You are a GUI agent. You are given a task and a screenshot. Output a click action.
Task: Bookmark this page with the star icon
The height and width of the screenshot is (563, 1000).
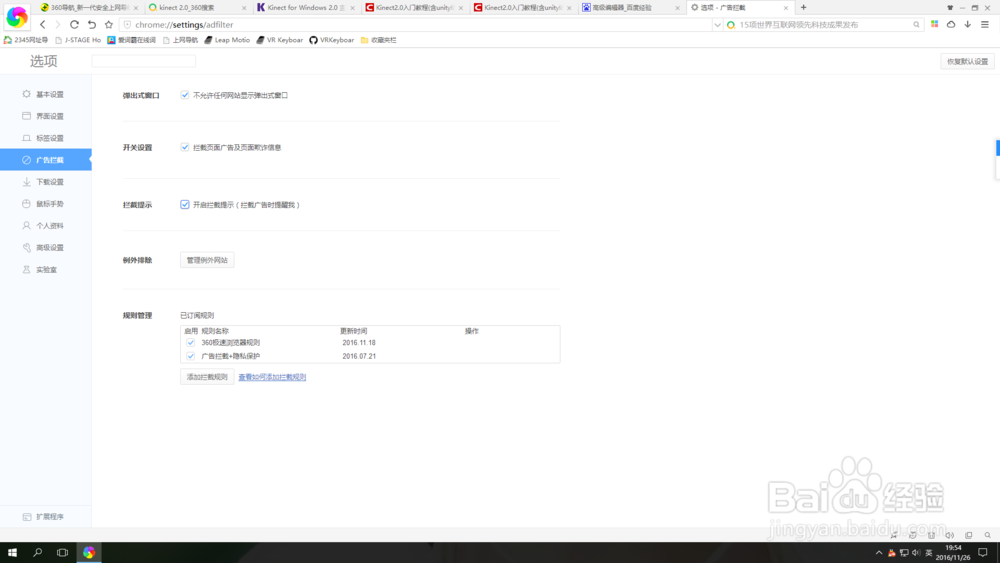(108, 24)
